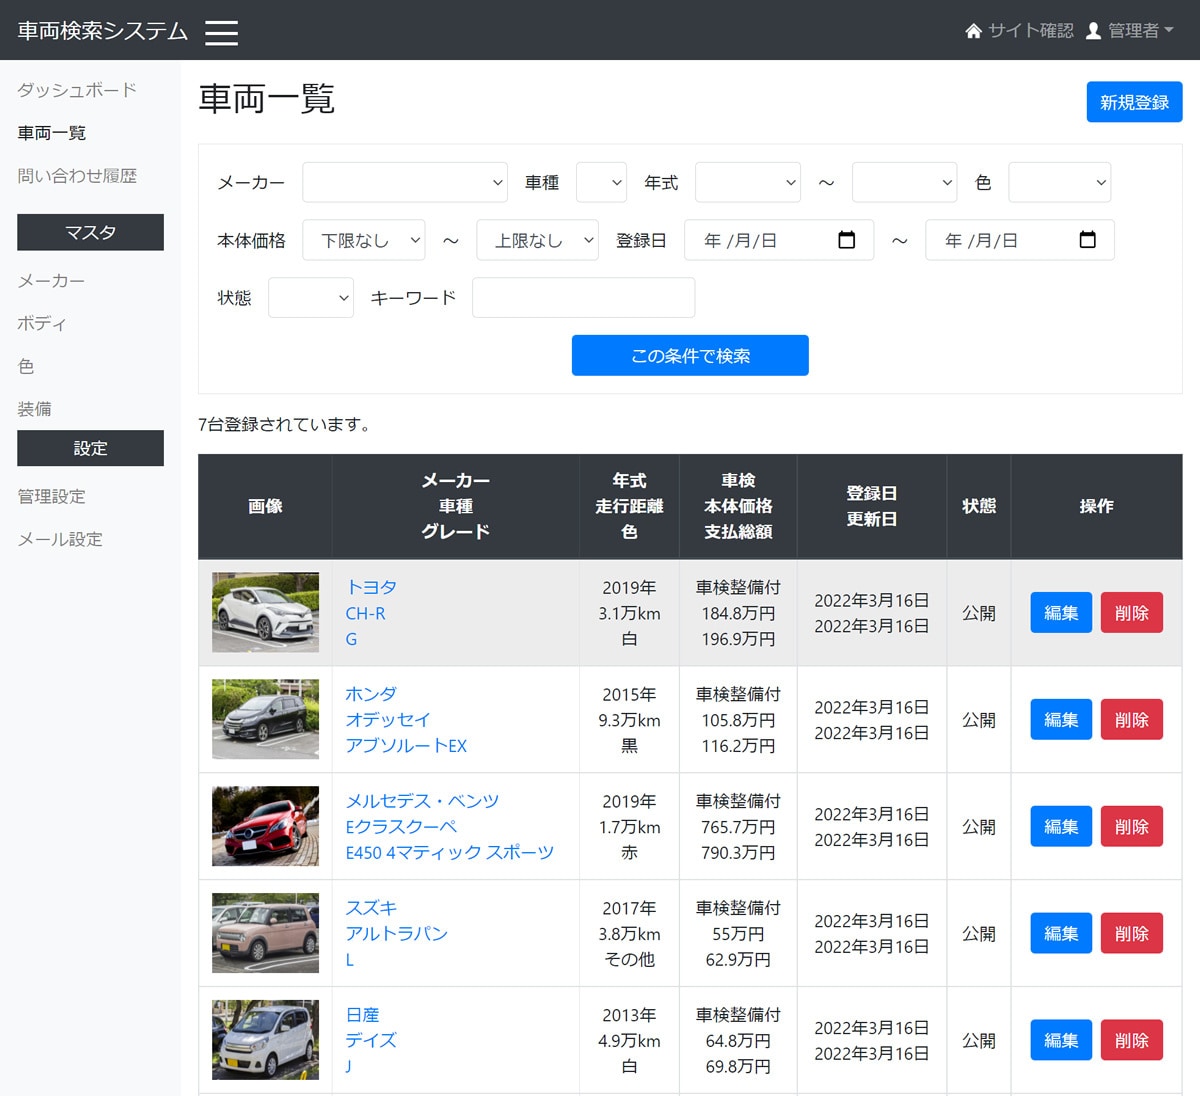The height and width of the screenshot is (1096, 1200).
Task: Go to ダッシュボード in sidebar
Action: pos(77,90)
